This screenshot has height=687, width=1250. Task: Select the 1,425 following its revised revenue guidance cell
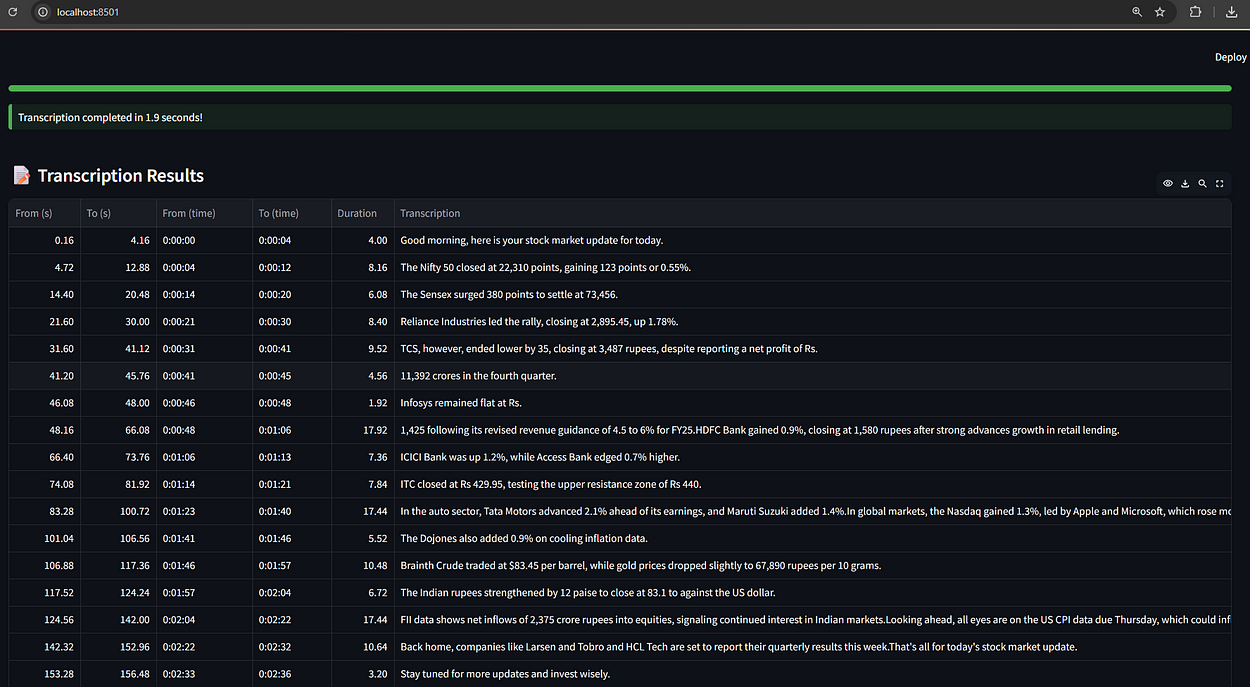tap(812, 429)
